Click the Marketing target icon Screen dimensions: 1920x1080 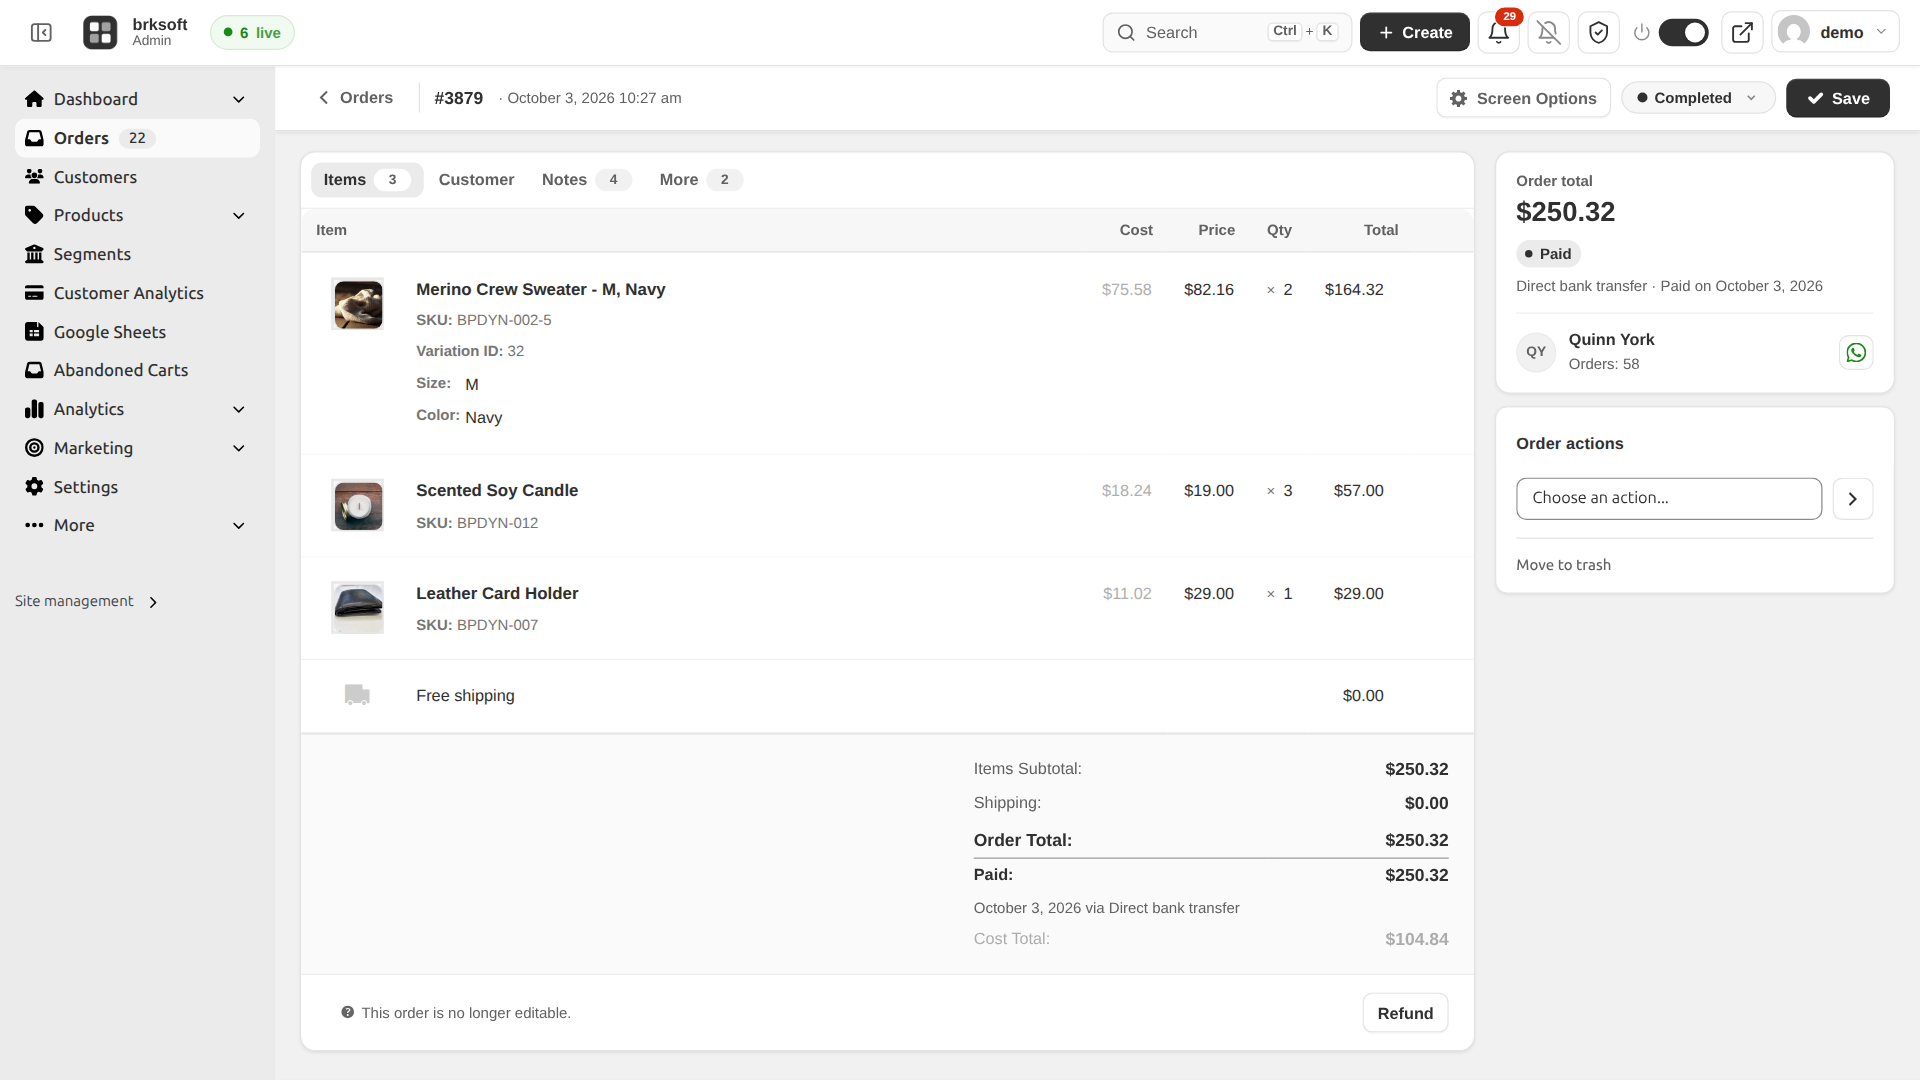point(34,448)
